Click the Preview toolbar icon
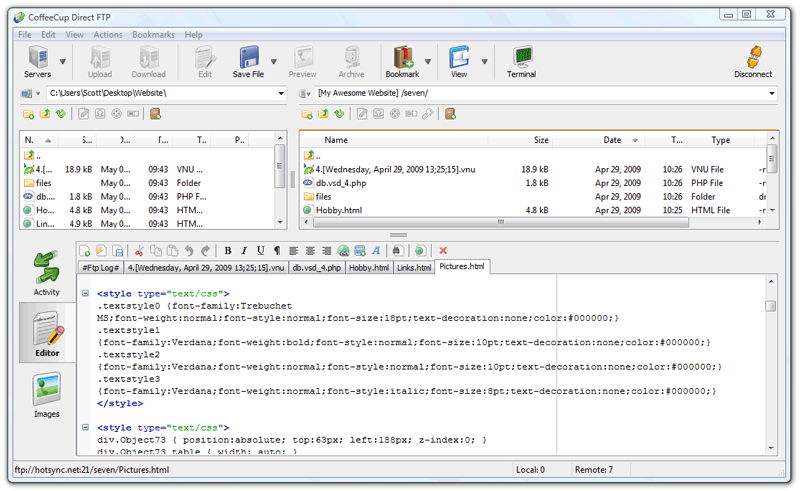The width and height of the screenshot is (800, 491). (x=303, y=62)
